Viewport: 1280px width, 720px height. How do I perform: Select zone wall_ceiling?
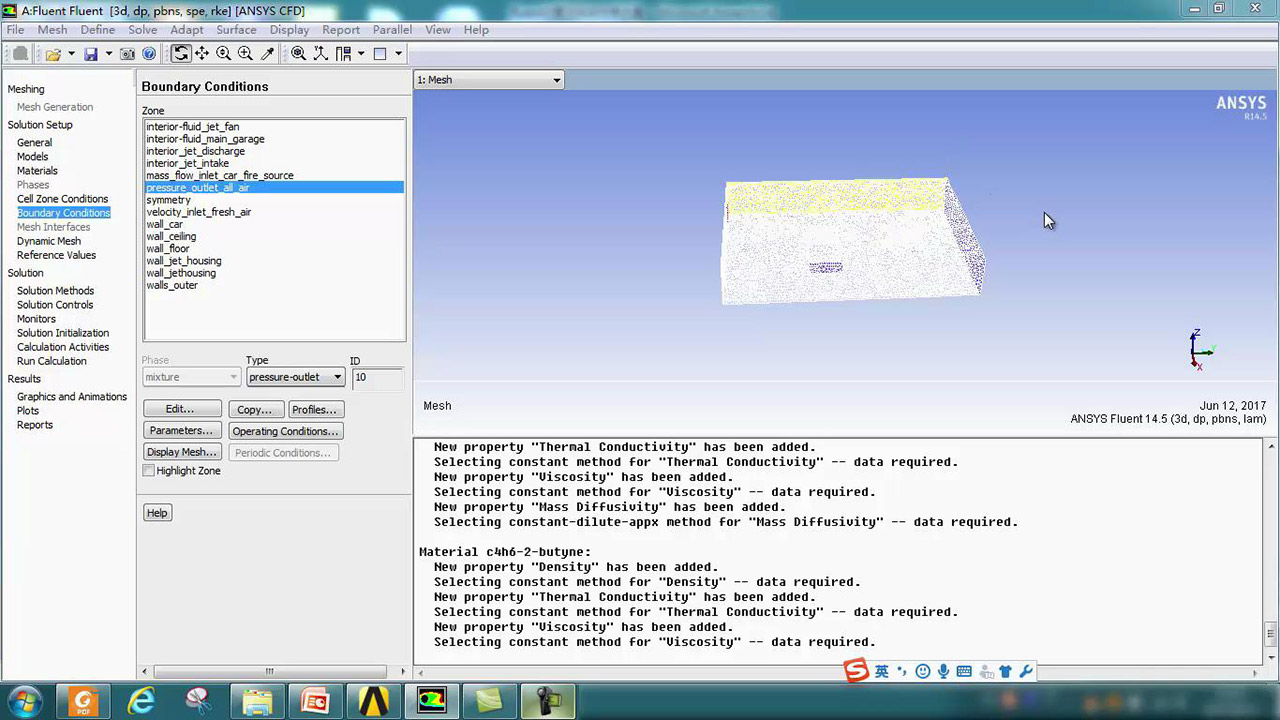(x=171, y=237)
